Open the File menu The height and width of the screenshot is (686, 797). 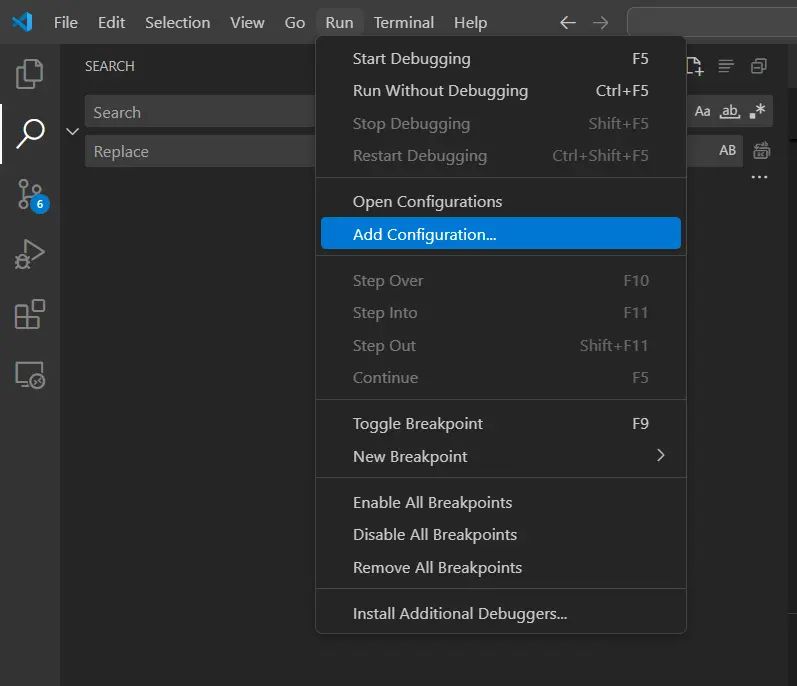point(66,22)
